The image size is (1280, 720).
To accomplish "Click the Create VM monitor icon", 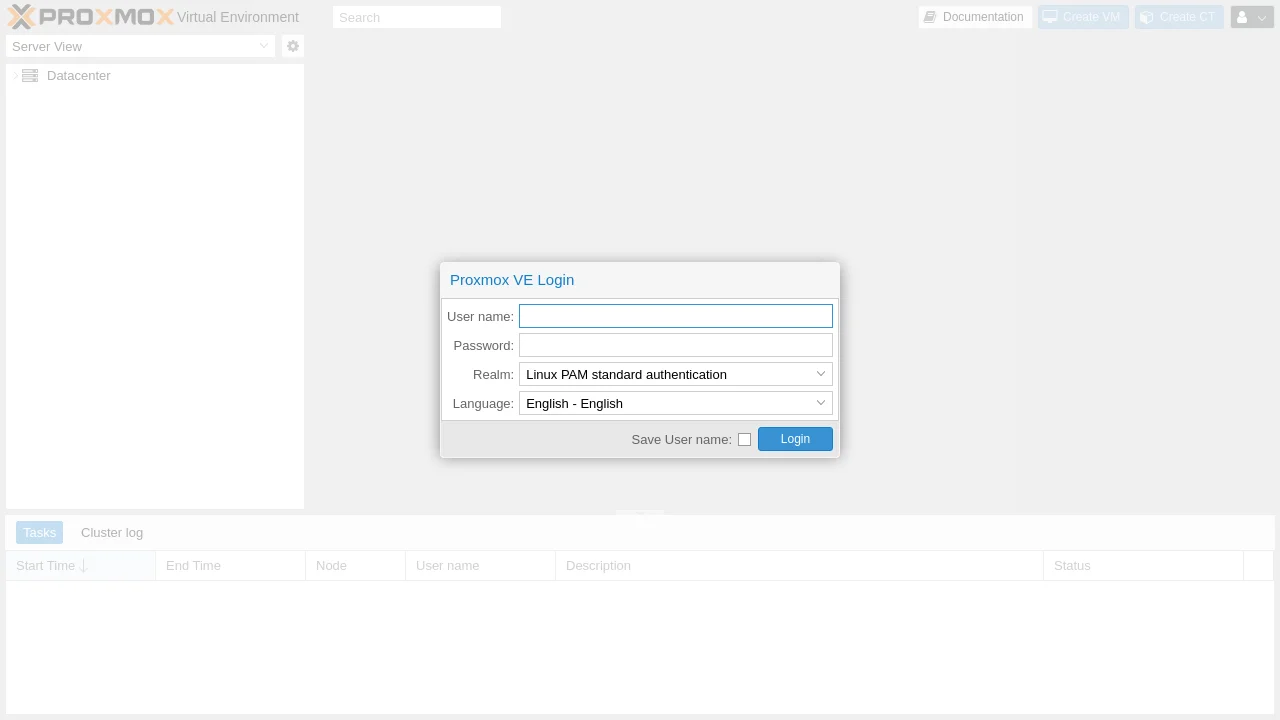I will 1050,17.
